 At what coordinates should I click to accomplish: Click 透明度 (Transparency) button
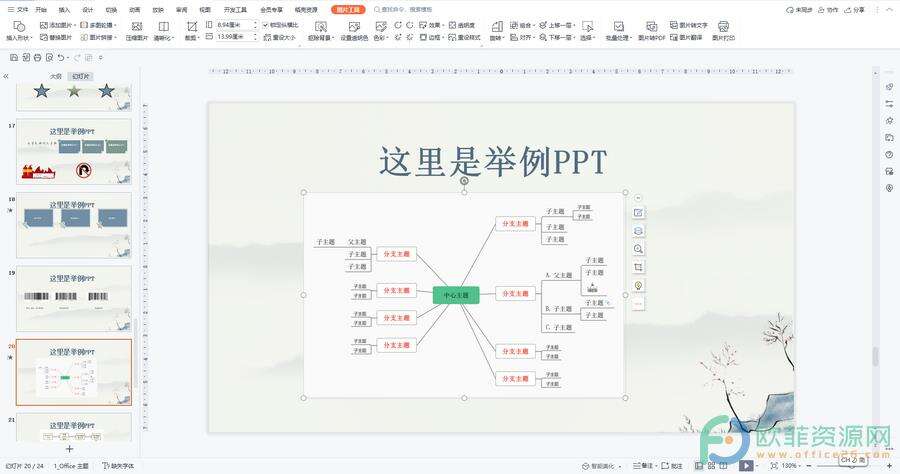[x=462, y=25]
